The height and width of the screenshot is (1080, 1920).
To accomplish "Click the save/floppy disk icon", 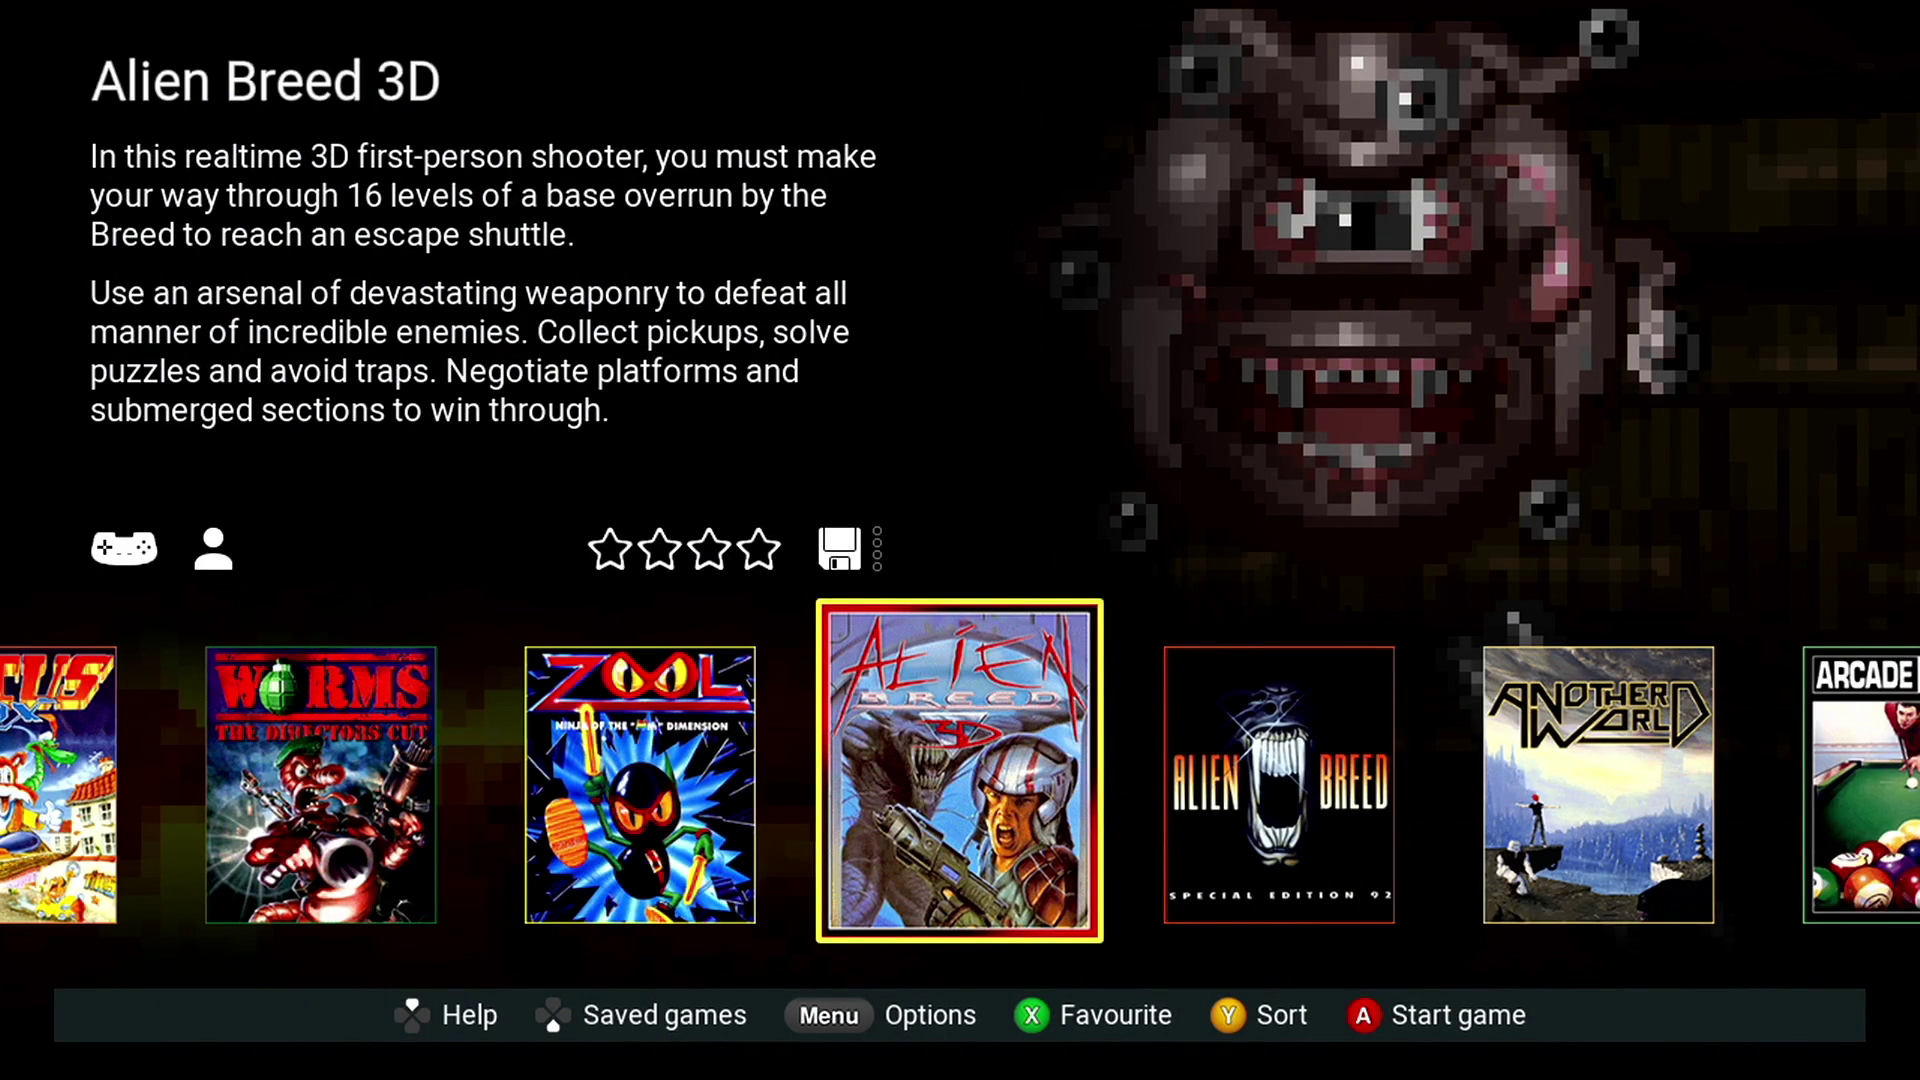I will tap(839, 547).
